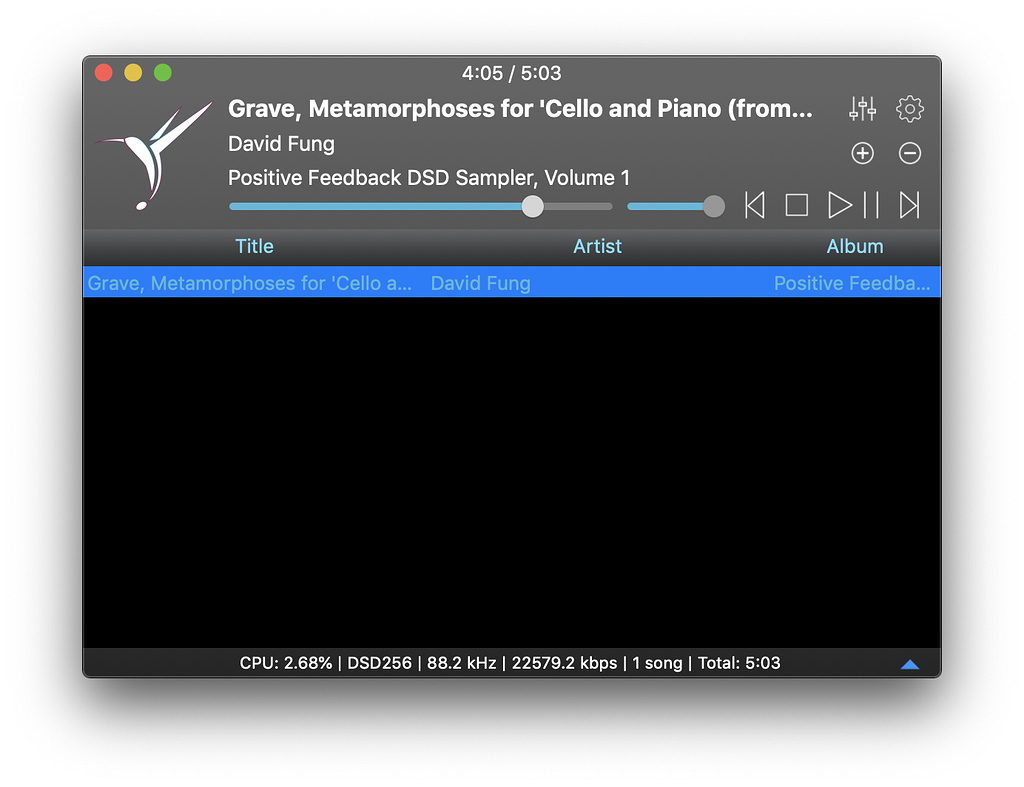Adjust the volume slider knob
The height and width of the screenshot is (787, 1024).
point(713,206)
